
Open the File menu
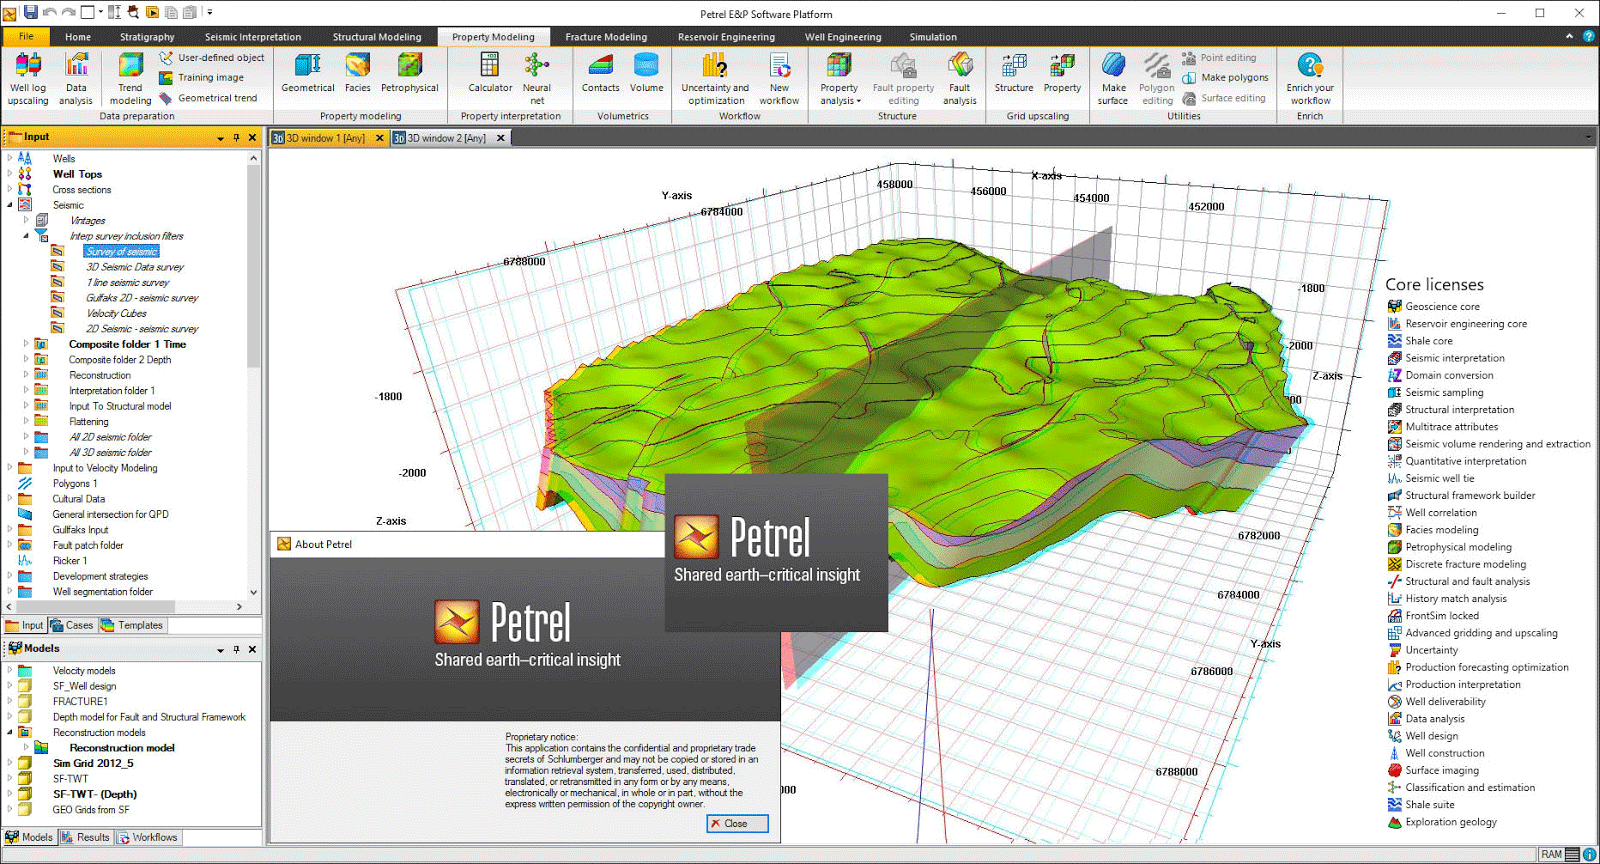tap(26, 36)
